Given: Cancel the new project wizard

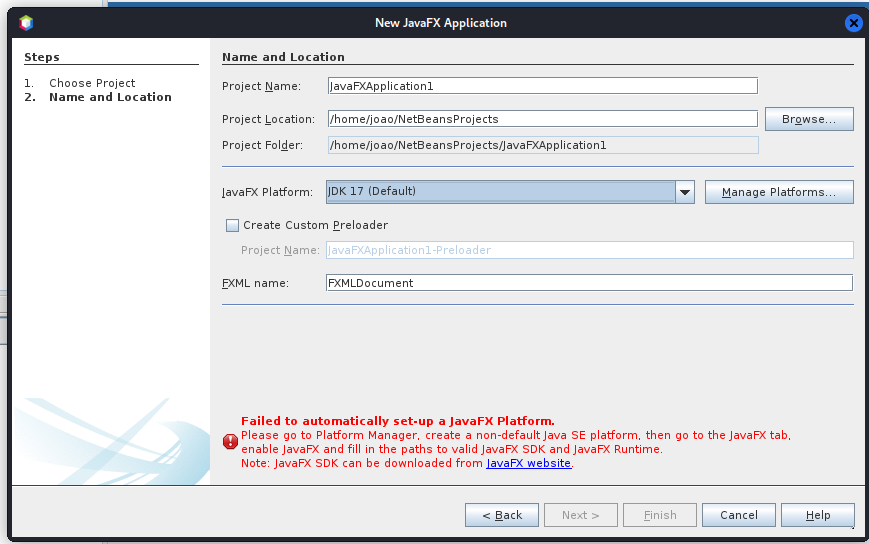Looking at the screenshot, I should pos(739,515).
